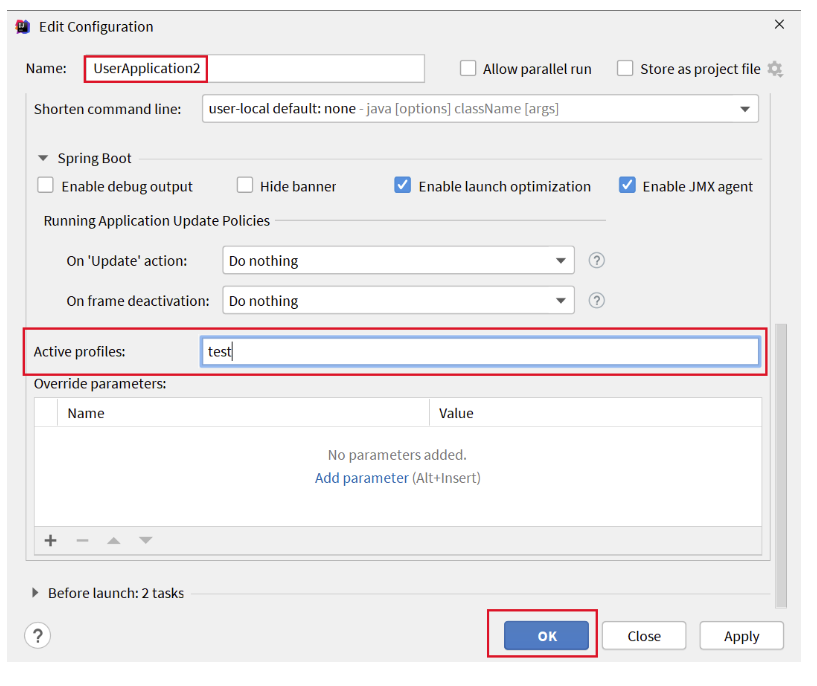
Task: Toggle Hide banner checkbox
Action: tap(245, 185)
